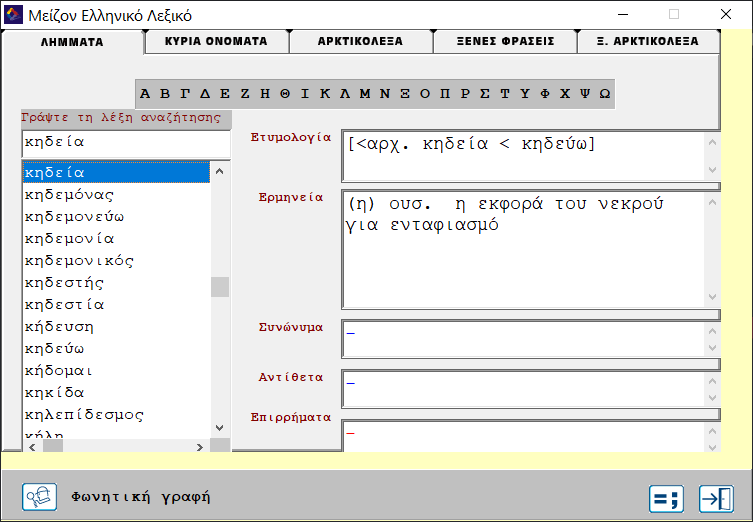Click word list scroll down arrow

pyautogui.click(x=219, y=428)
